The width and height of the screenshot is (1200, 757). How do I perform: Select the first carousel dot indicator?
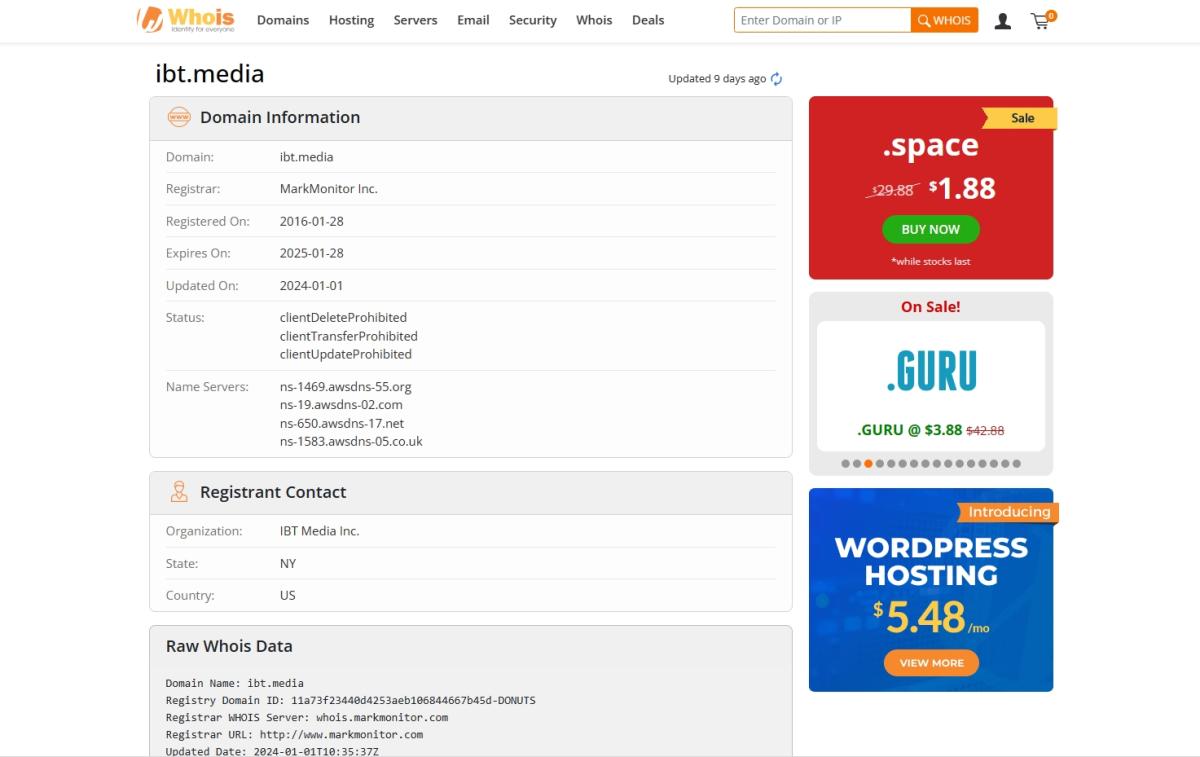(x=846, y=464)
